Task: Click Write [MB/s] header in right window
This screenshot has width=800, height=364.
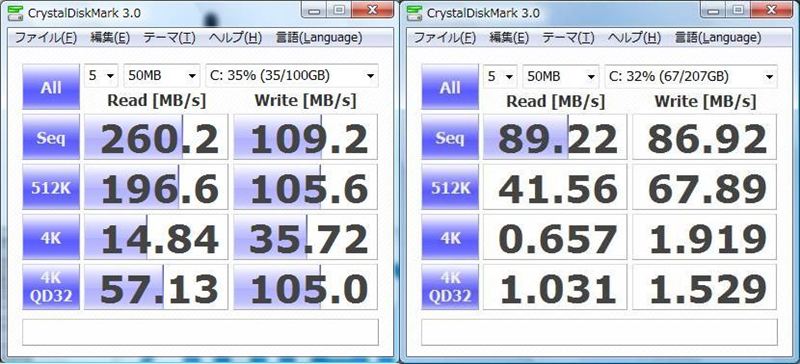Action: 705,101
